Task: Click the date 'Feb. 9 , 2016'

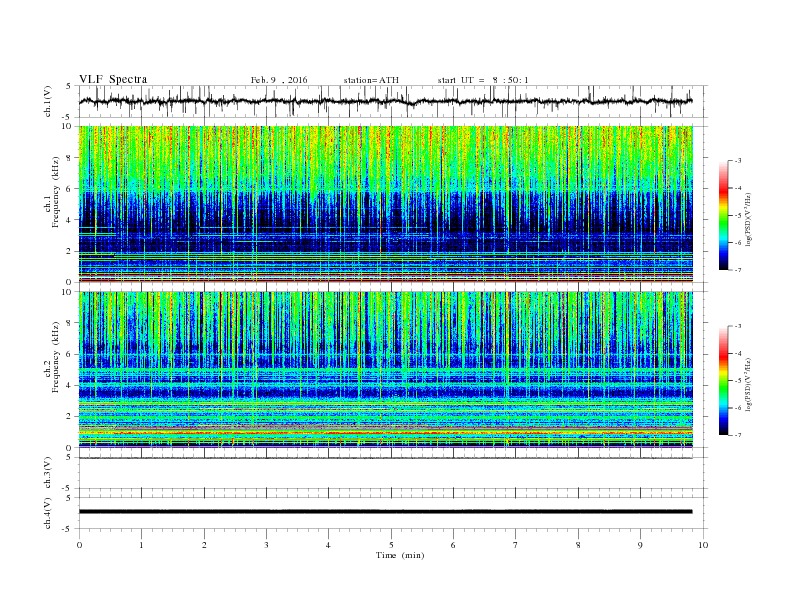Action: (279, 80)
